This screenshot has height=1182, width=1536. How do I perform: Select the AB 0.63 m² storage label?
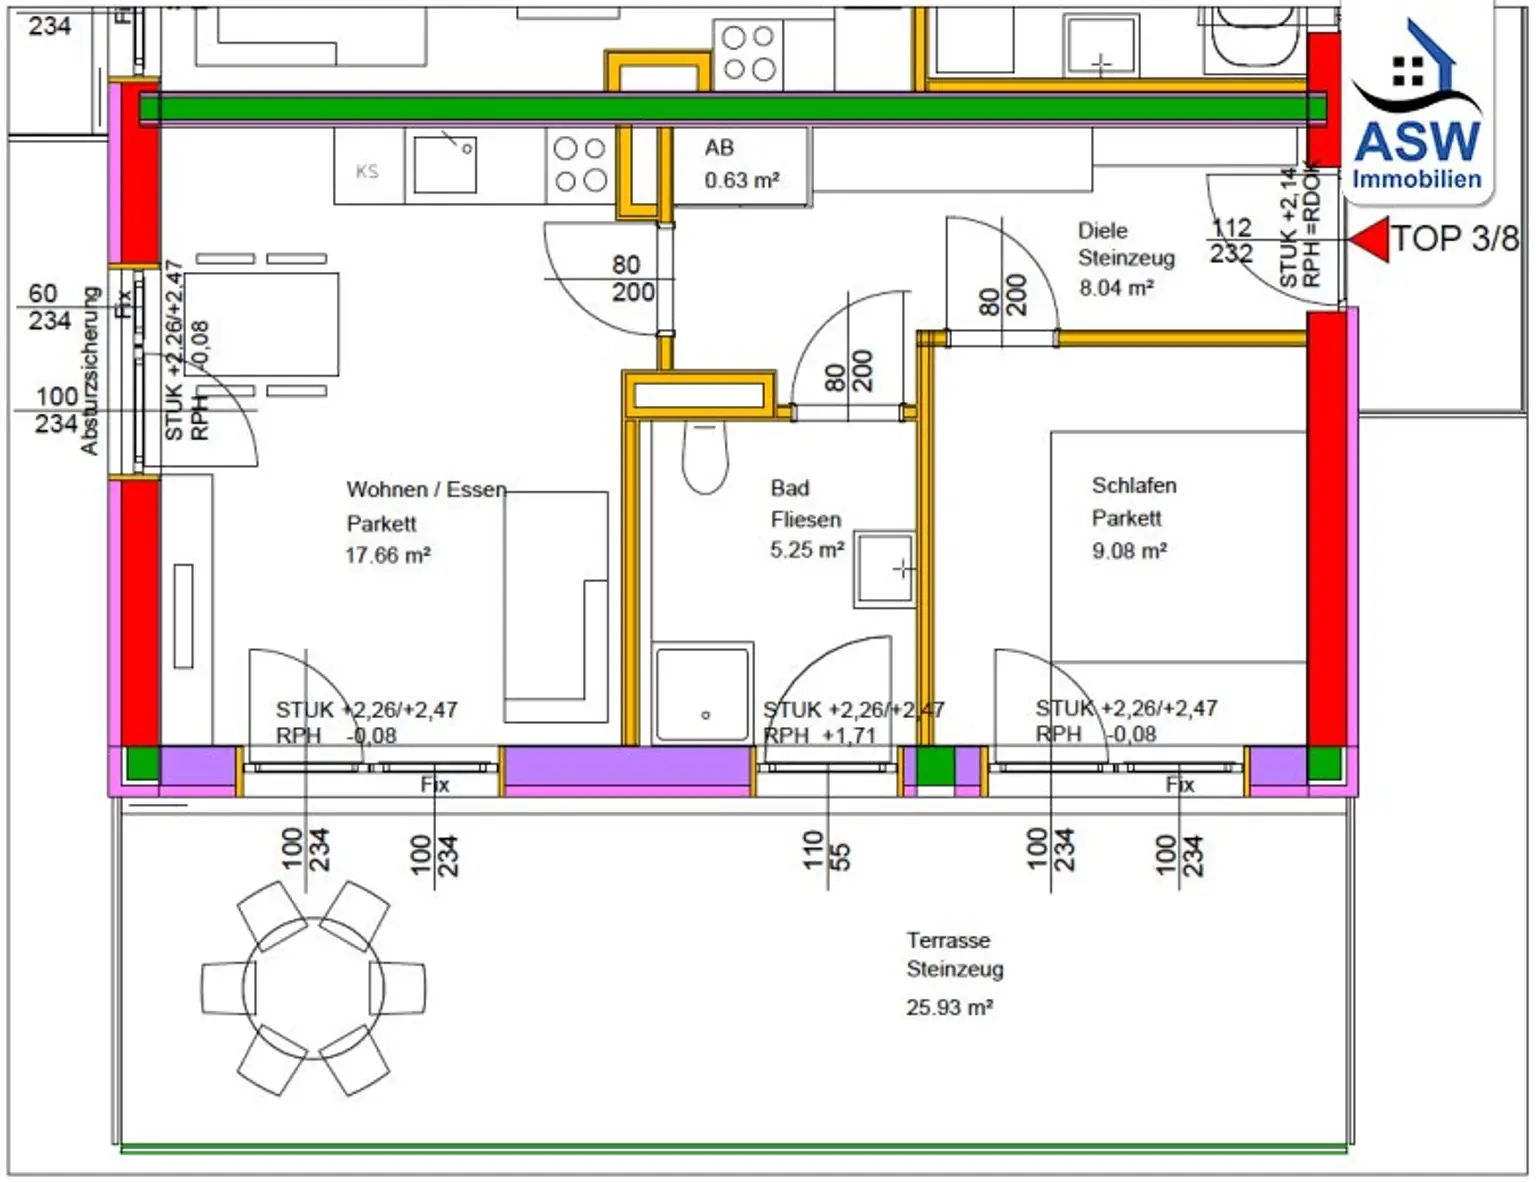click(741, 164)
